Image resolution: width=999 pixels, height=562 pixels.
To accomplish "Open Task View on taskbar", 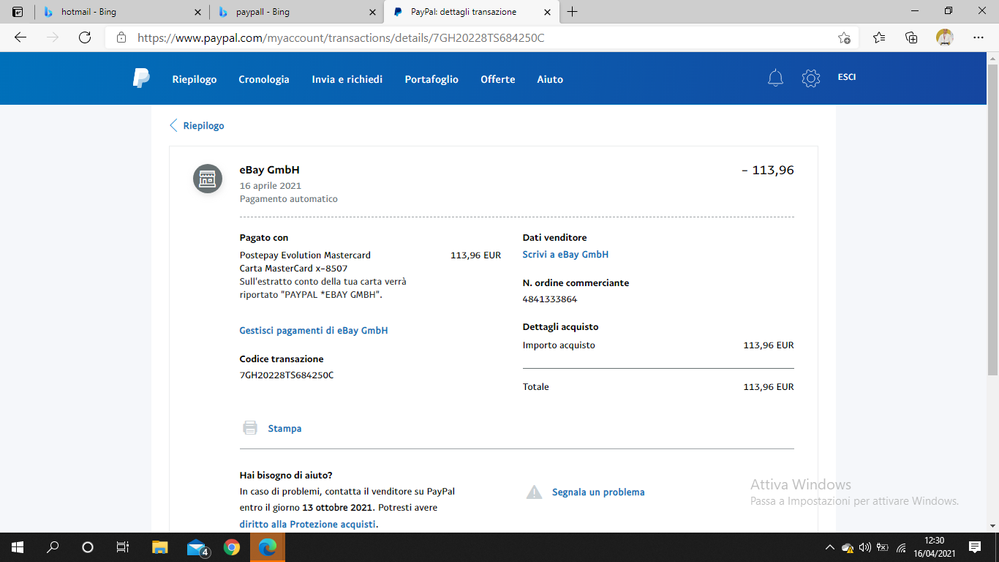I will (122, 547).
